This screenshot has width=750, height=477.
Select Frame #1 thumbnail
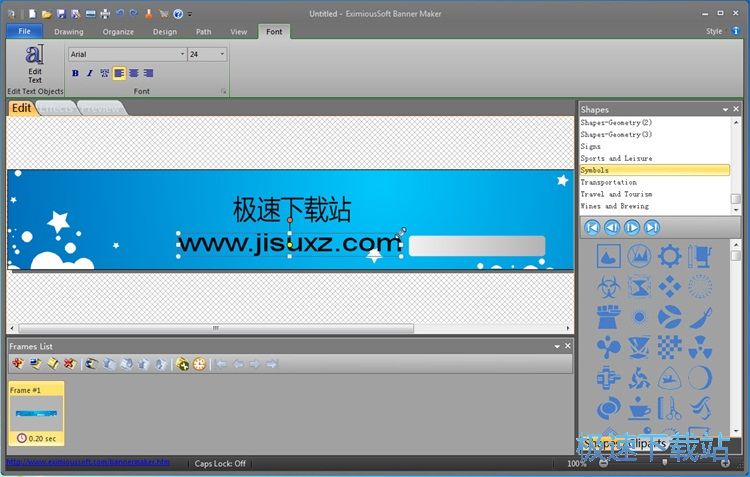click(x=36, y=412)
